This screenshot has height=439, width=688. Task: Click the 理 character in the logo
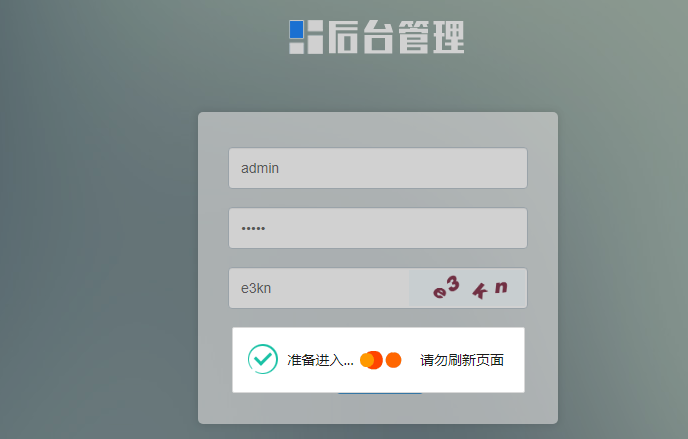[448, 37]
